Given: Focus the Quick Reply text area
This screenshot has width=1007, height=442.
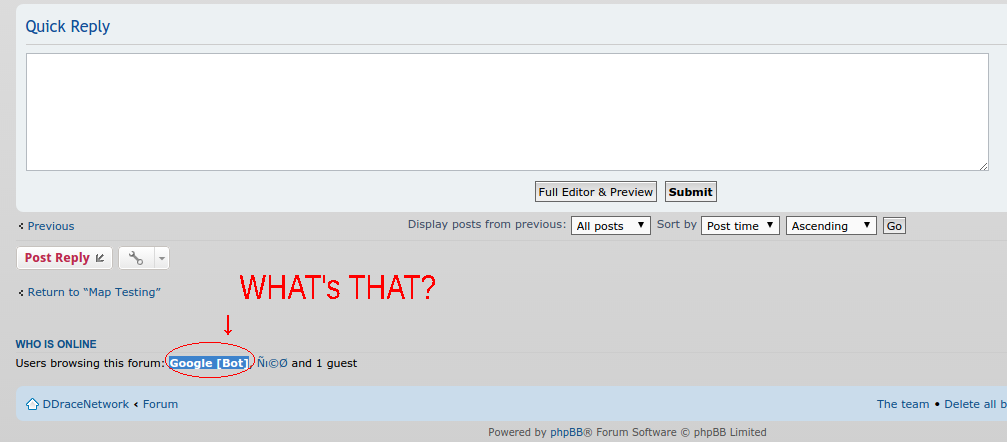Looking at the screenshot, I should (x=507, y=112).
